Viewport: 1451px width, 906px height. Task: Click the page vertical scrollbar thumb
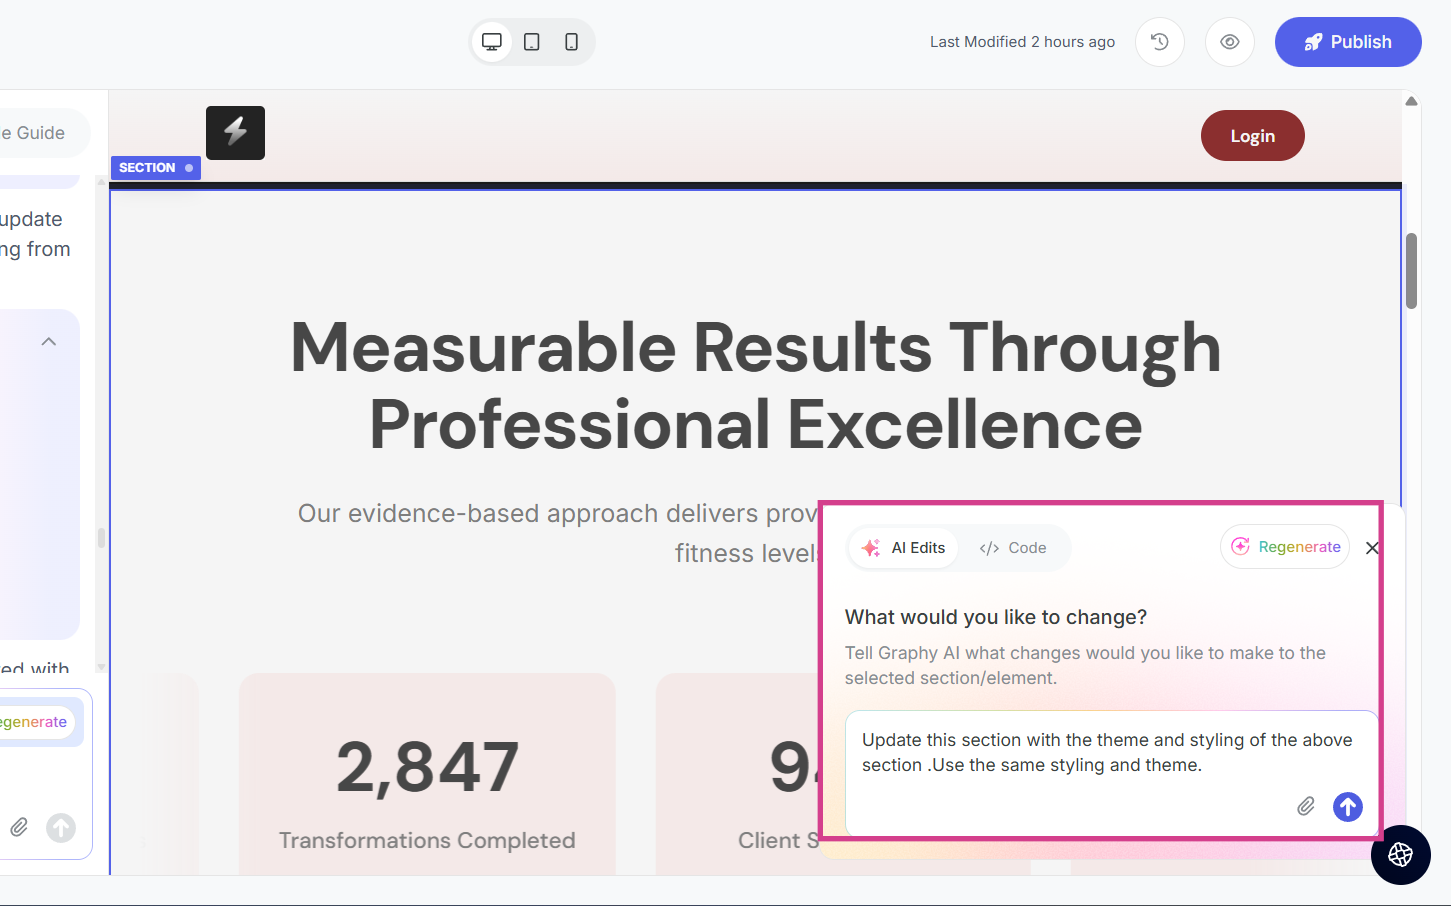(1411, 271)
